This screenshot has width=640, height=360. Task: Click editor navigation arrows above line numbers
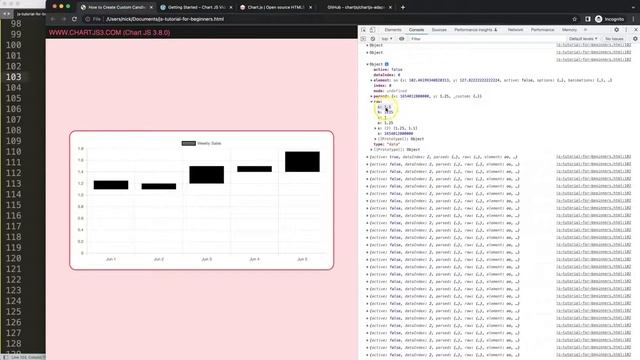(x=6, y=13)
